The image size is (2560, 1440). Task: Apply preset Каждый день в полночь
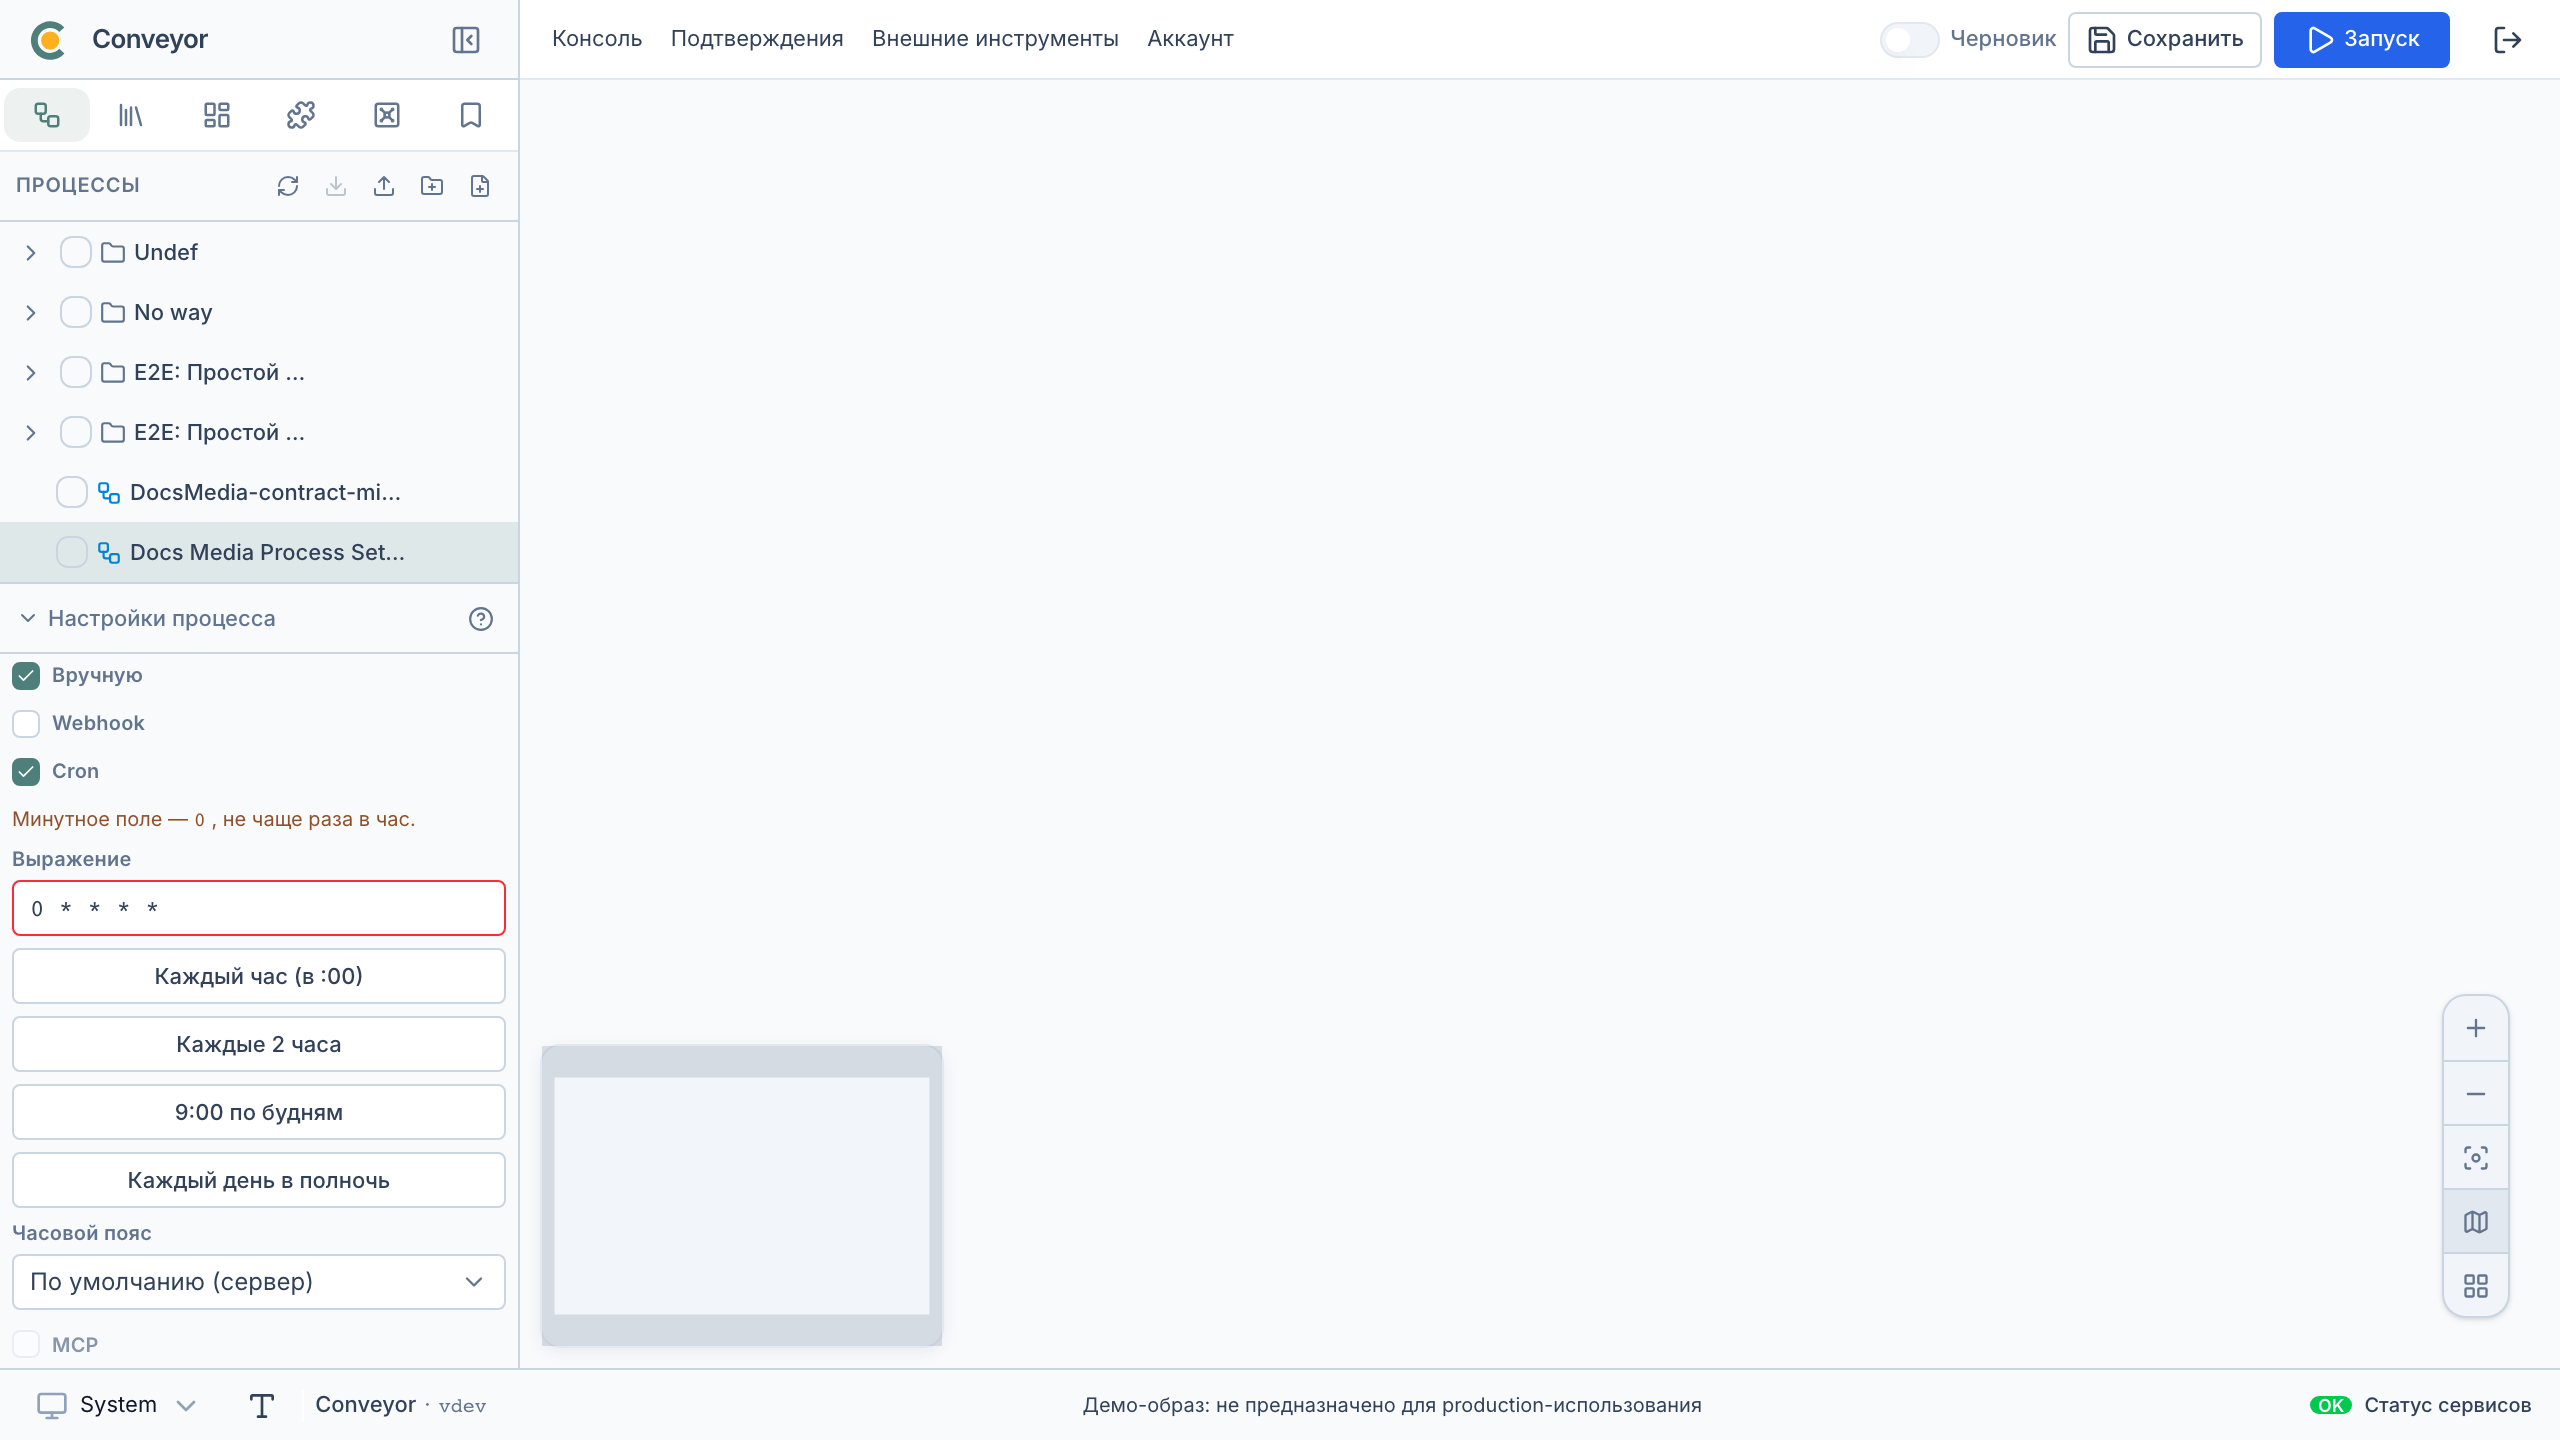click(259, 1180)
